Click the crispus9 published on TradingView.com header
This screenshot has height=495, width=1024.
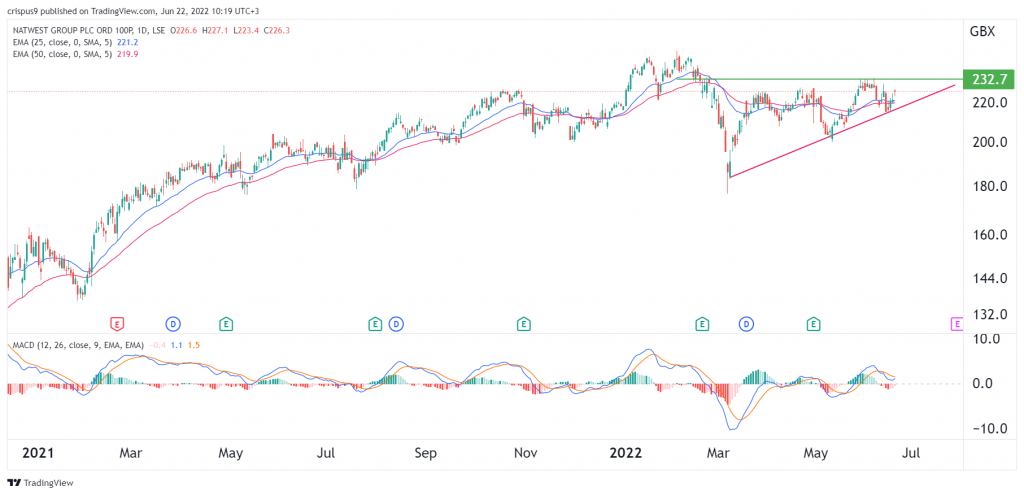click(x=131, y=10)
